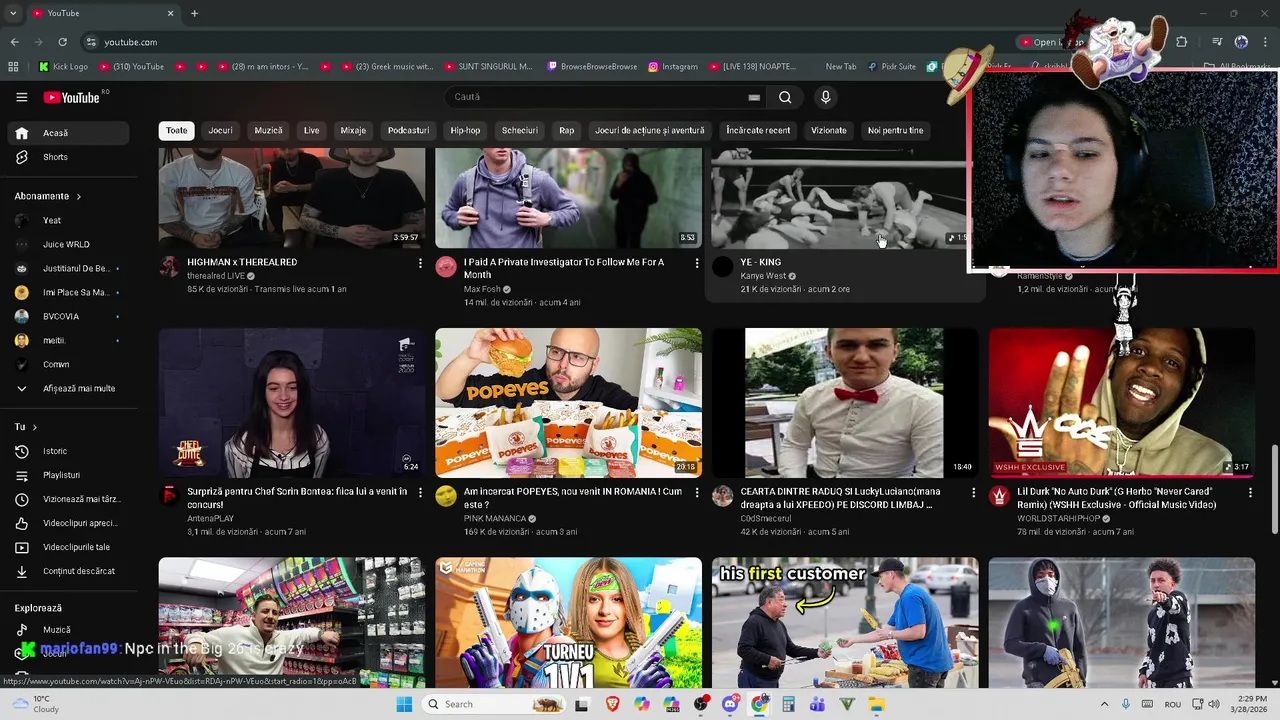Screen dimensions: 1280x720
Task: Open Instagram bookmark
Action: pyautogui.click(x=673, y=67)
